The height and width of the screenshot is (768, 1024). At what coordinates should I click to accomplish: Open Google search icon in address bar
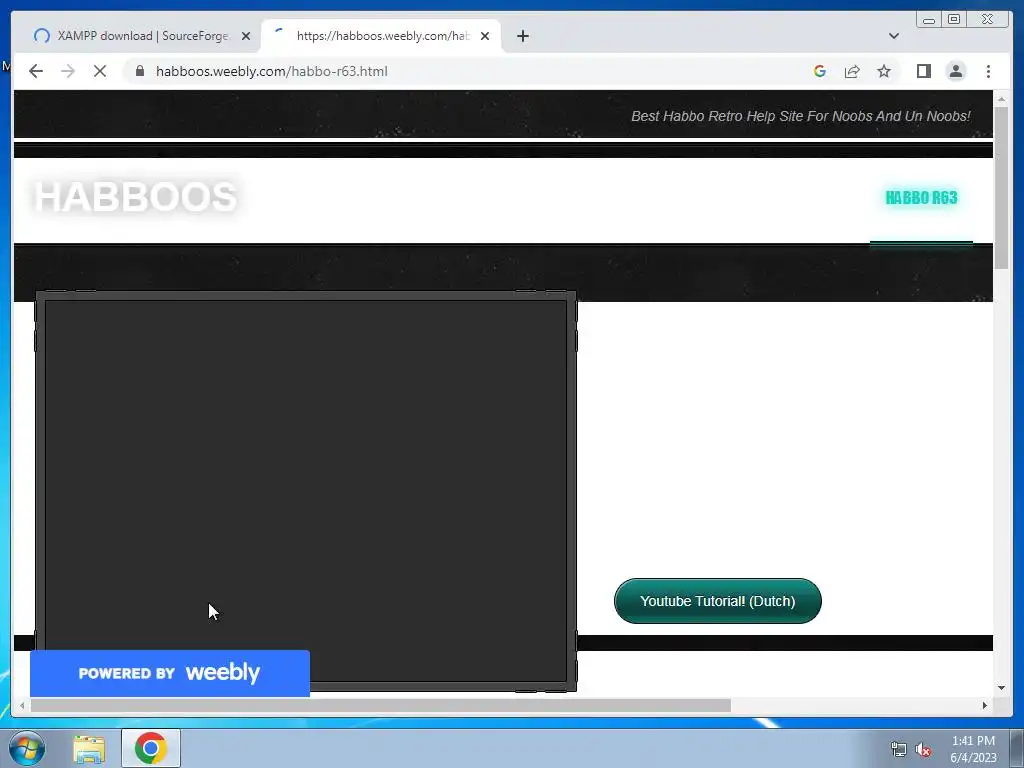pos(820,71)
